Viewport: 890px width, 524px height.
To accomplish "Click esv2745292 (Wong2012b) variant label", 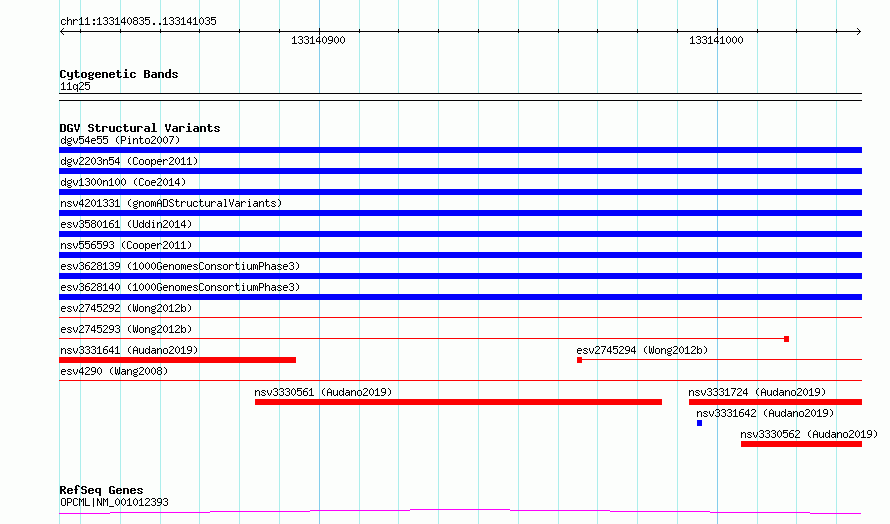I will click(x=126, y=308).
